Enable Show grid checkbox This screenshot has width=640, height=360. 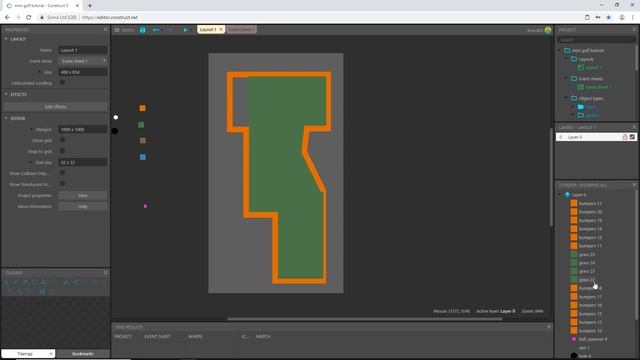point(62,140)
